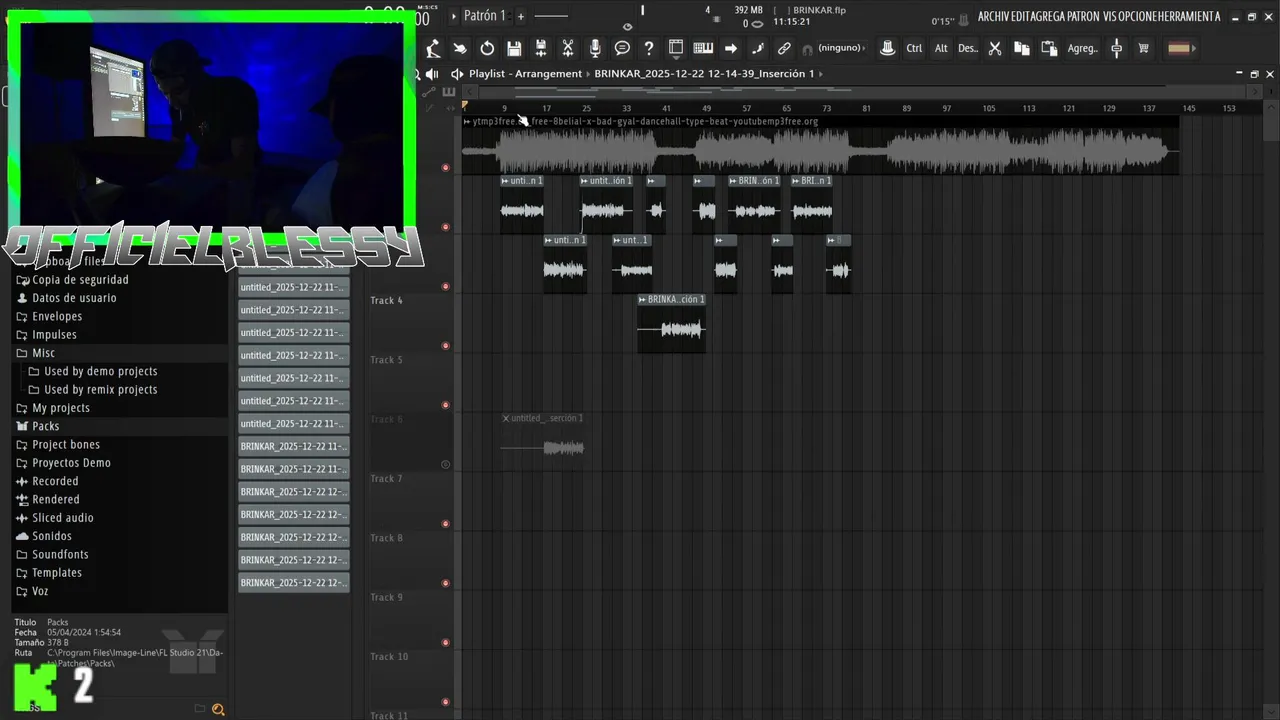
Task: Toggle the Des. modifier button
Action: click(968, 48)
